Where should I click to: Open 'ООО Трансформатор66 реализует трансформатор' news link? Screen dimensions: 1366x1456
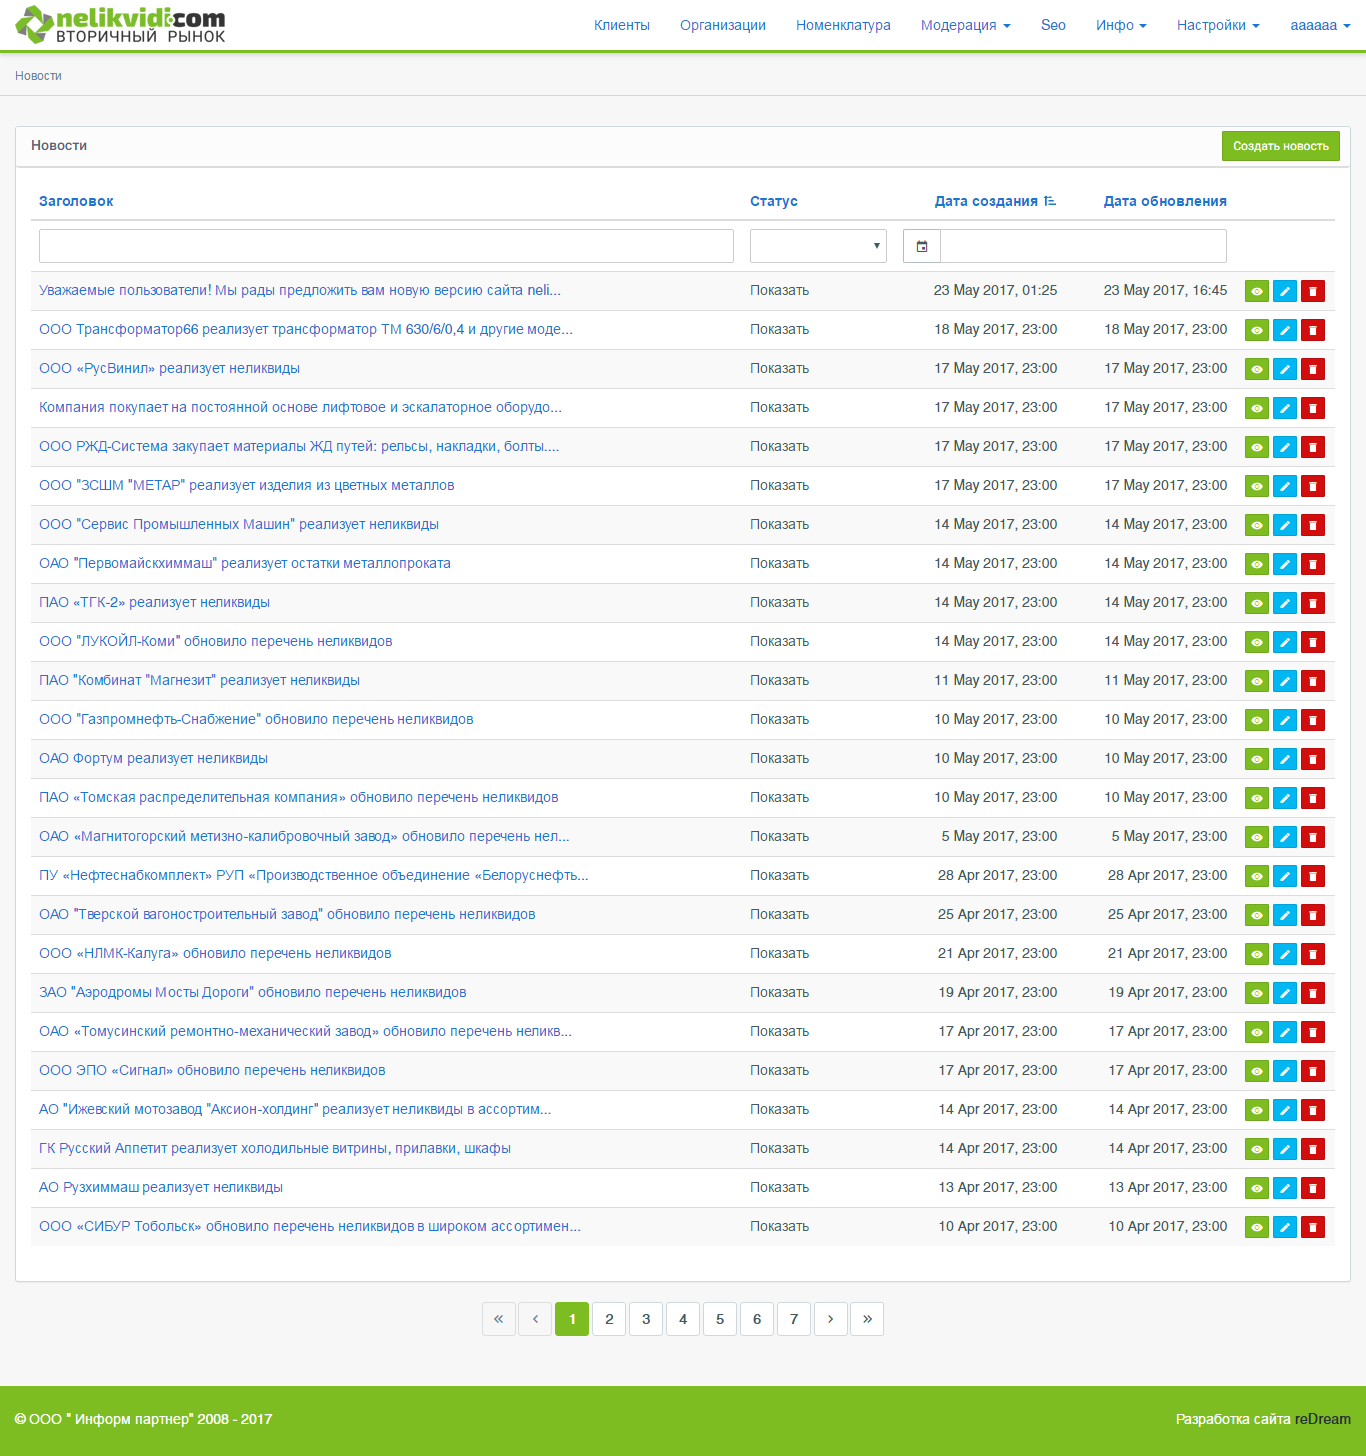[306, 329]
